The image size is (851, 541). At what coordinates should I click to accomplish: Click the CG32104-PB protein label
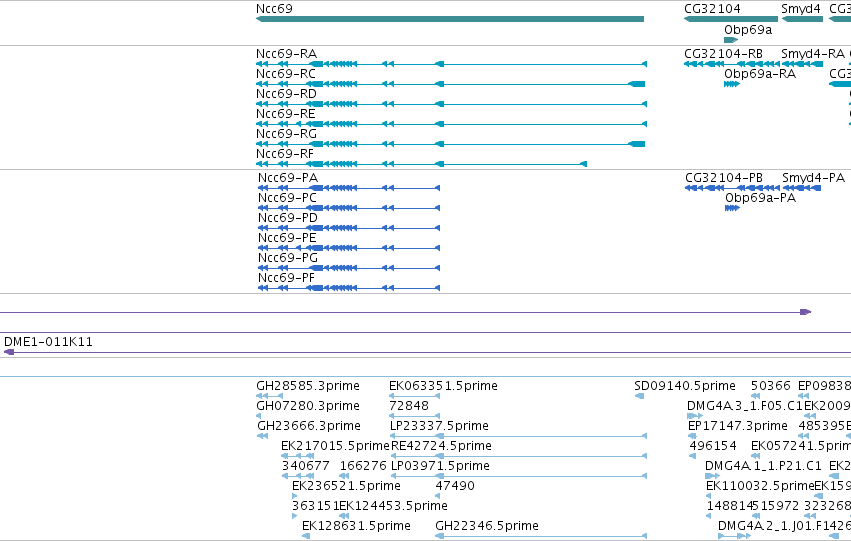click(724, 178)
